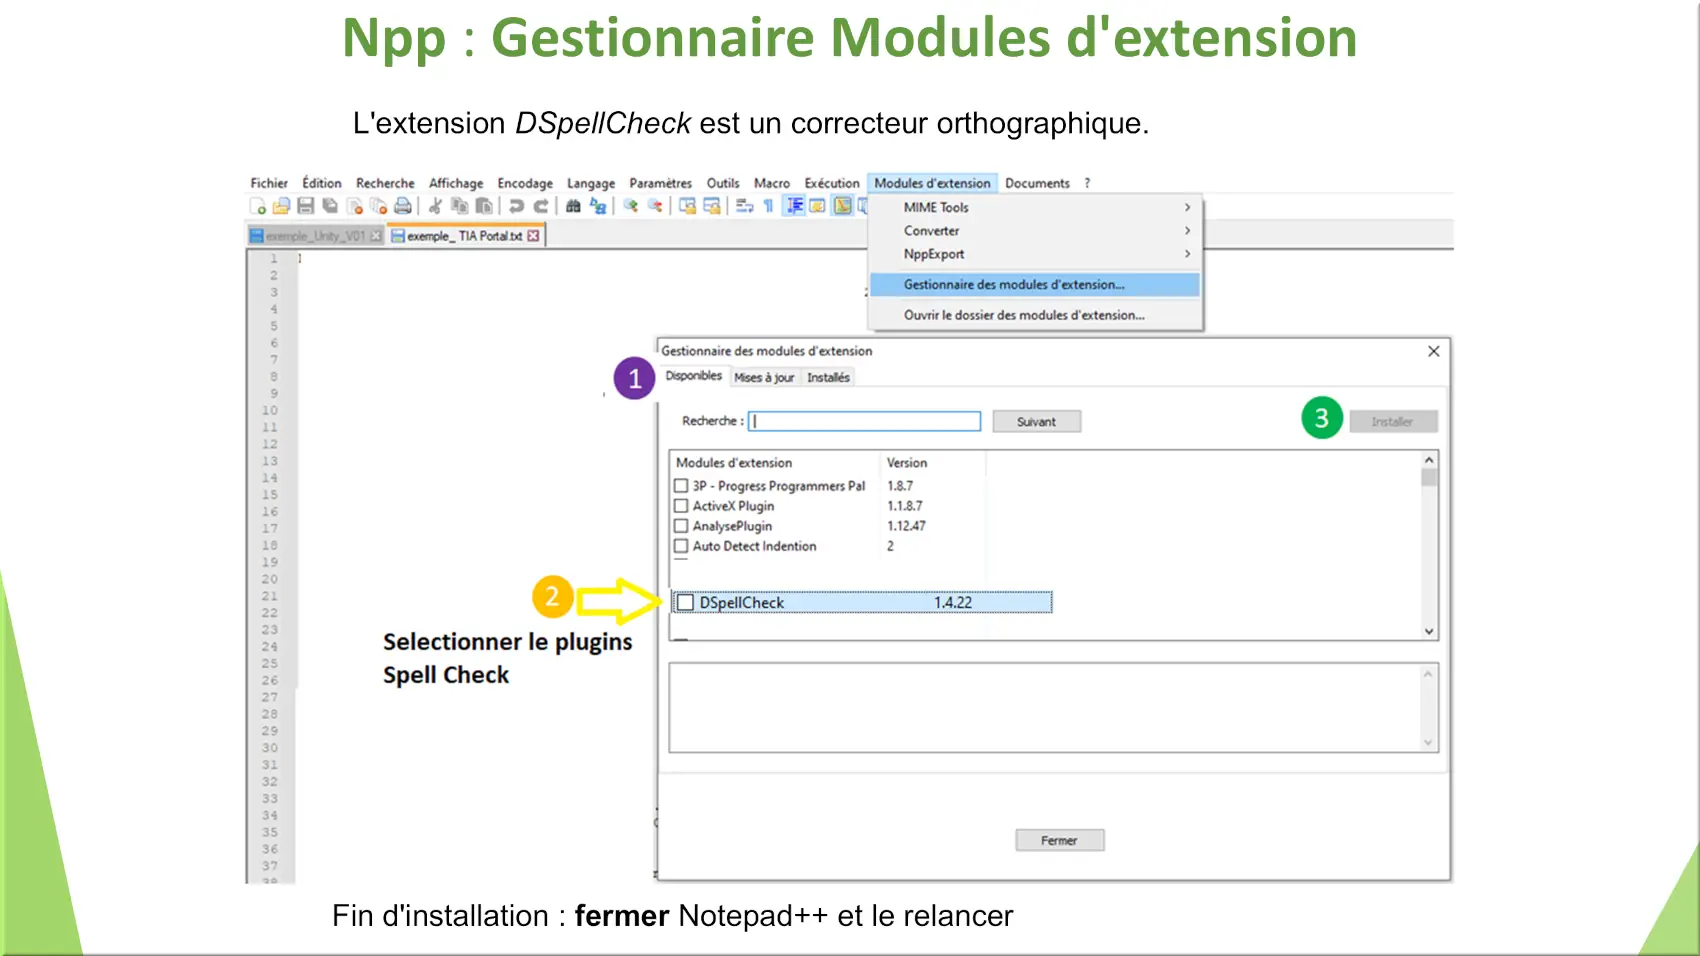Open the Paramètres menu
Viewport: 1700px width, 956px height.
(x=660, y=183)
